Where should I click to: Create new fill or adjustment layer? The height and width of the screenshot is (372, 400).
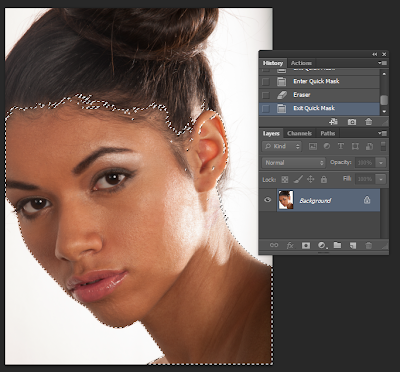[x=322, y=246]
